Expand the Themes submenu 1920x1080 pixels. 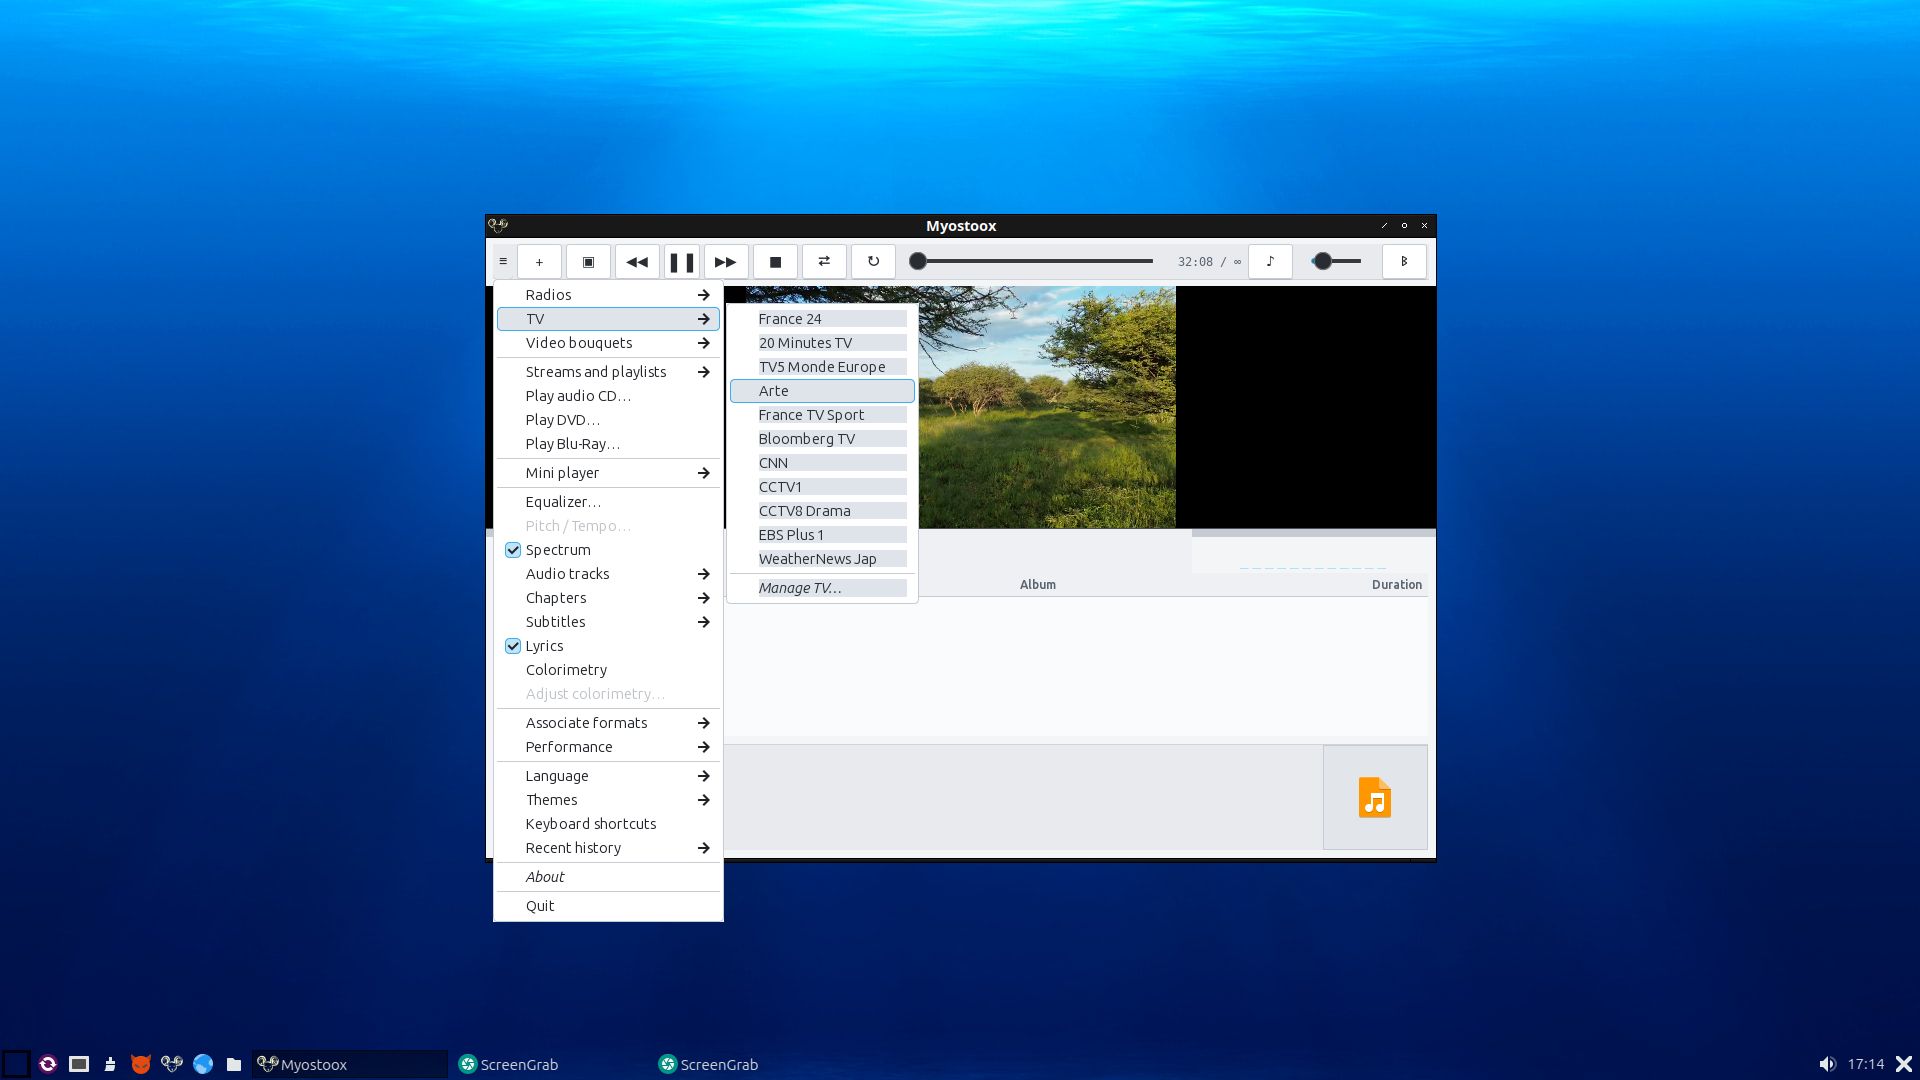click(608, 800)
